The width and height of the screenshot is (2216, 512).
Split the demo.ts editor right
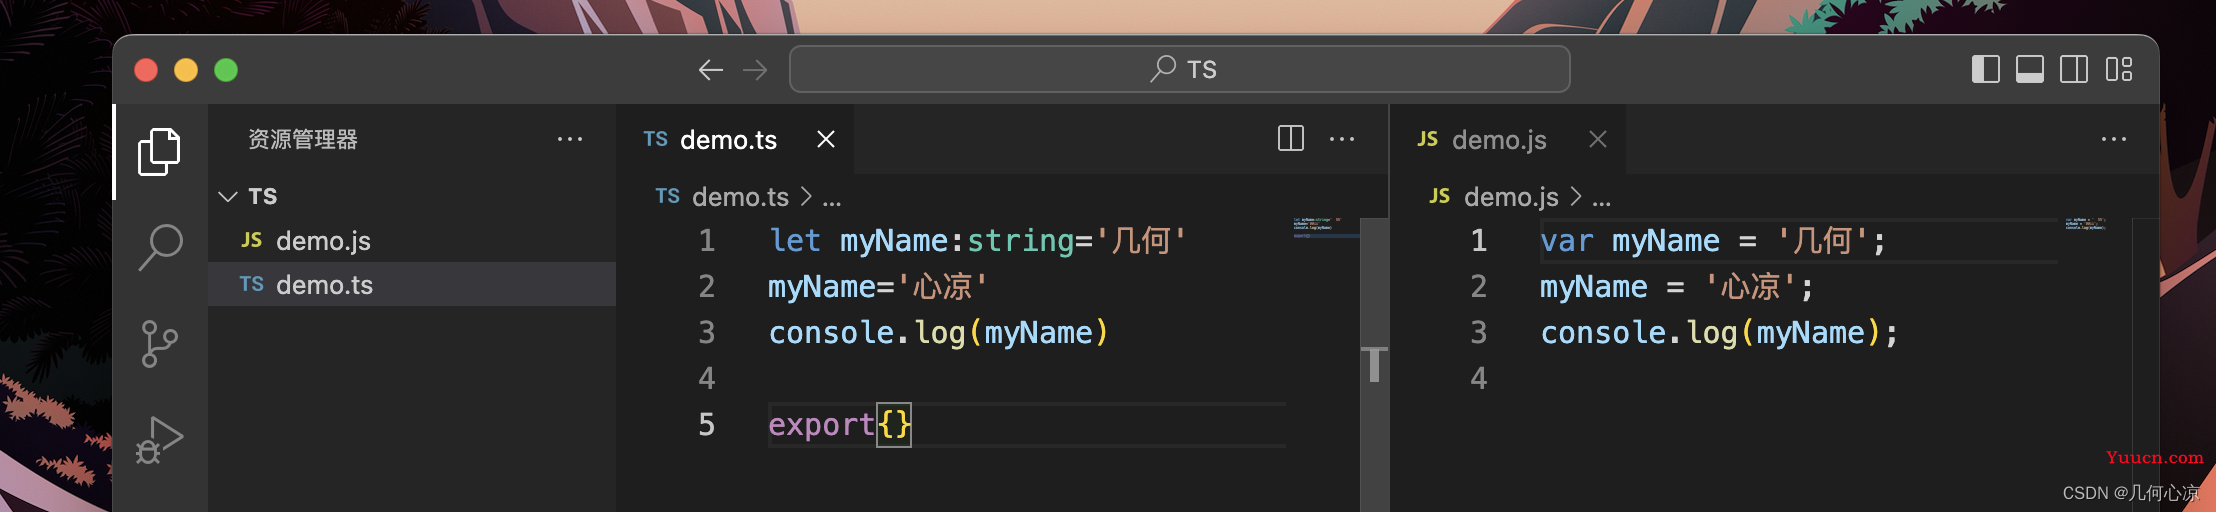point(1291,138)
